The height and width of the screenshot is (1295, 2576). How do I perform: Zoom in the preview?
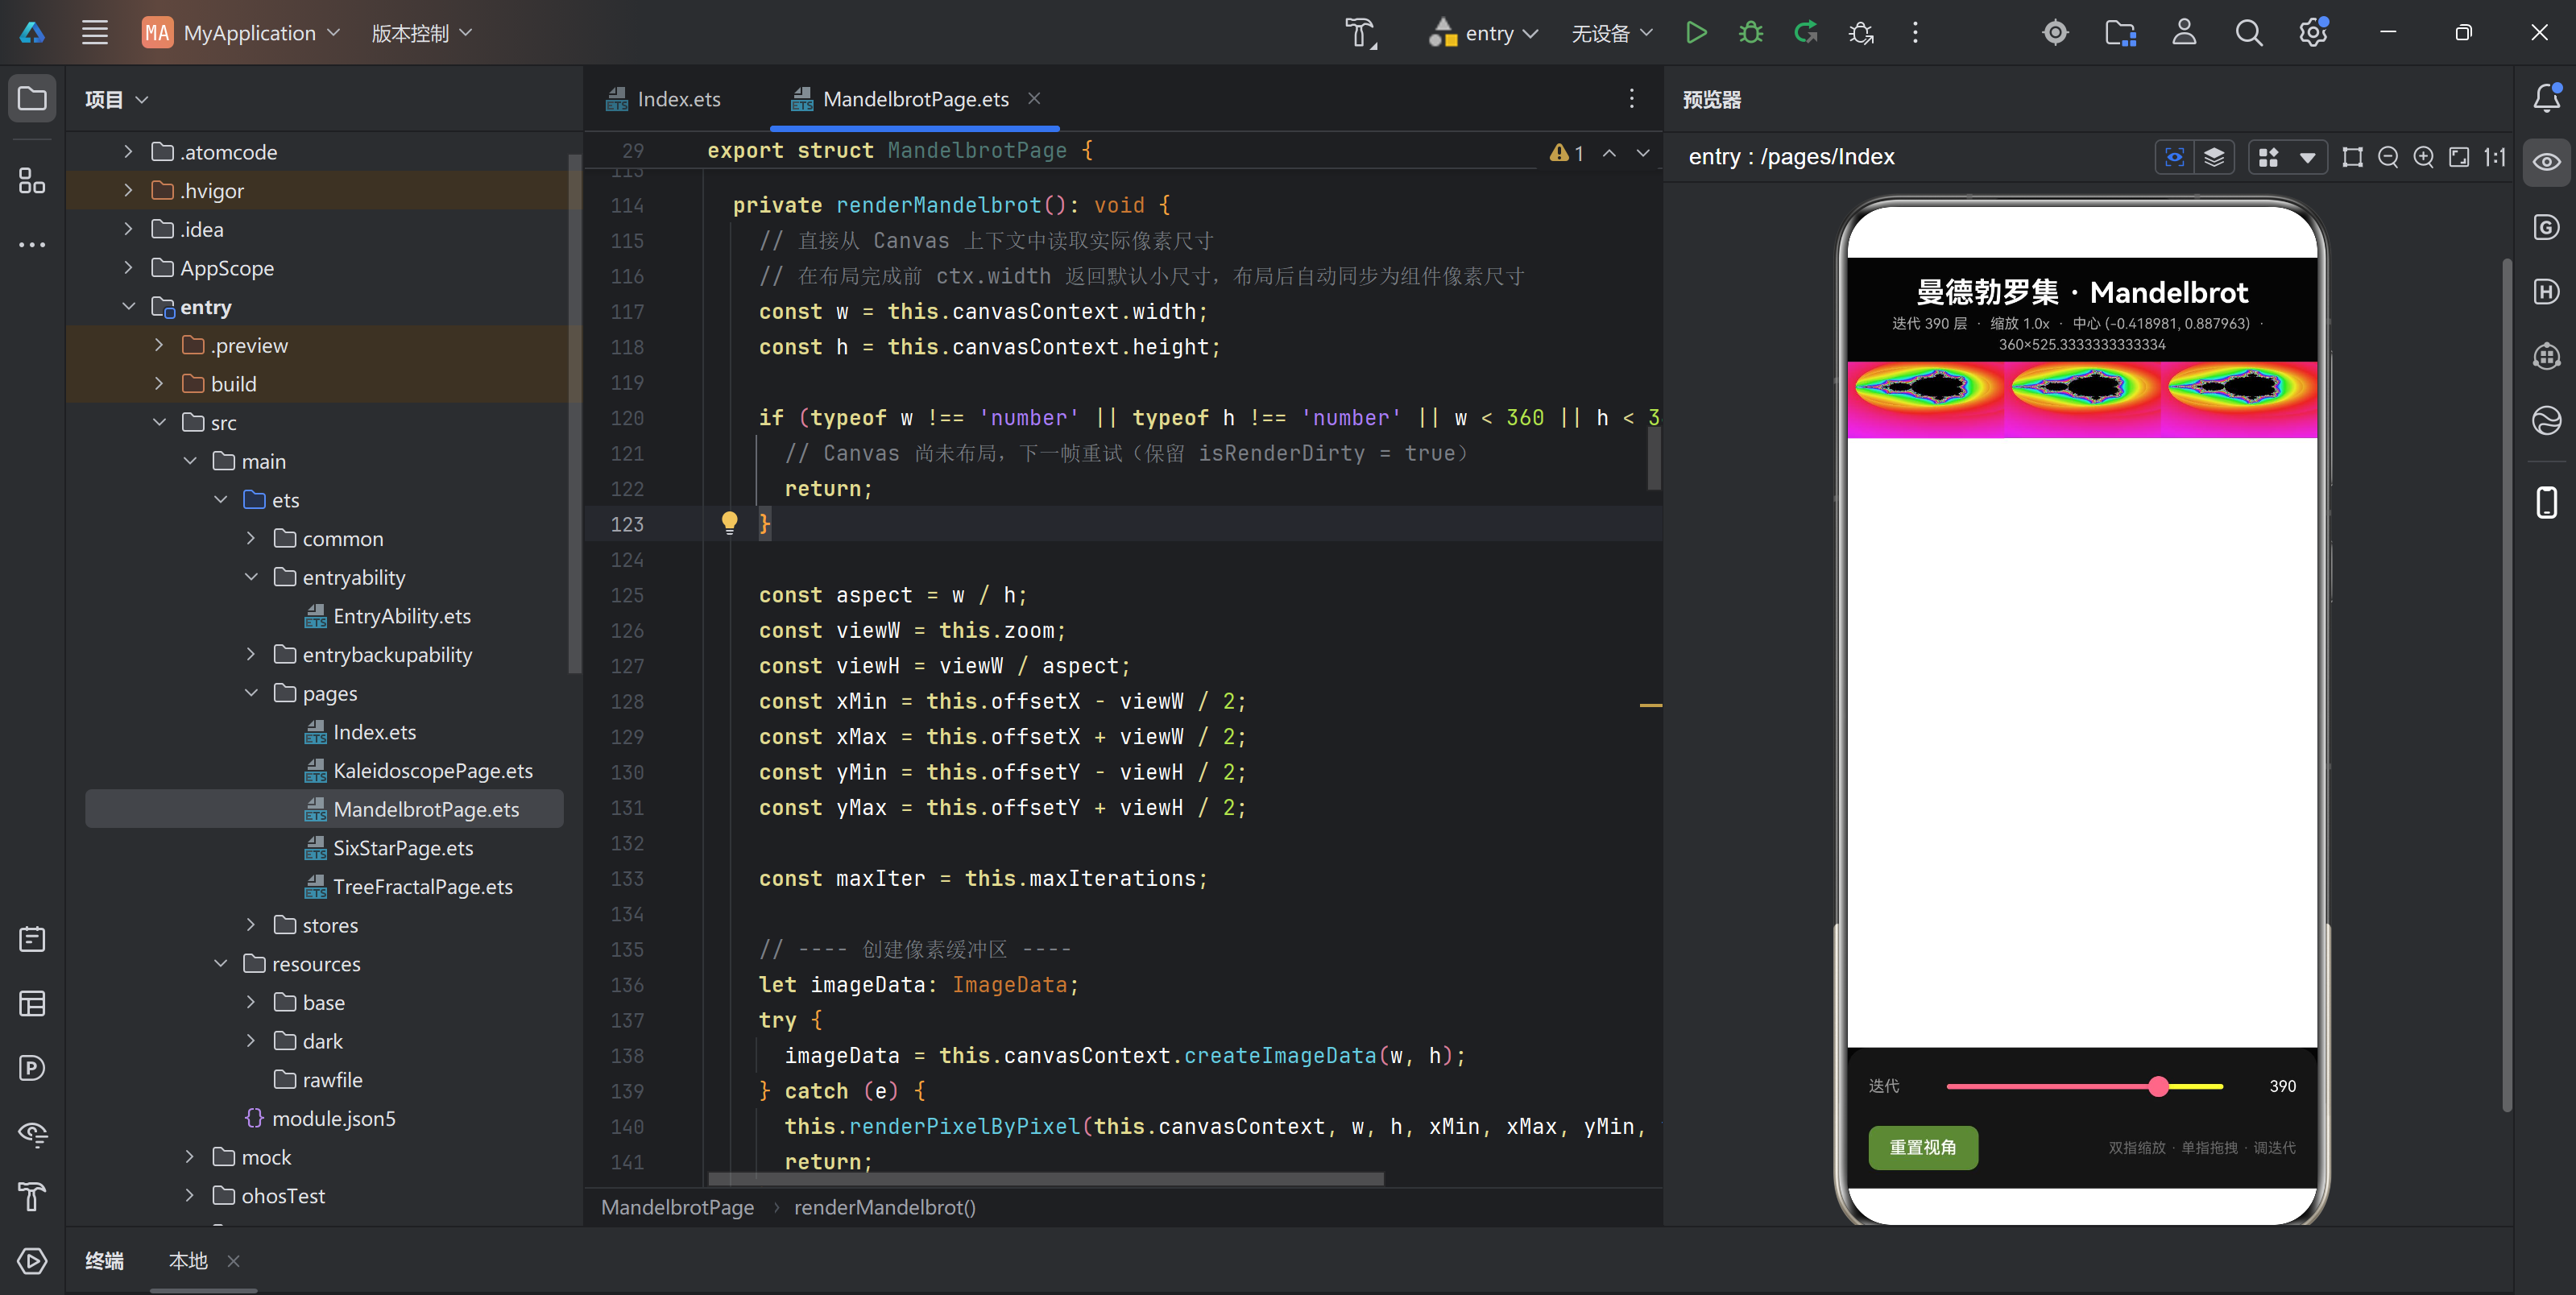(2423, 157)
